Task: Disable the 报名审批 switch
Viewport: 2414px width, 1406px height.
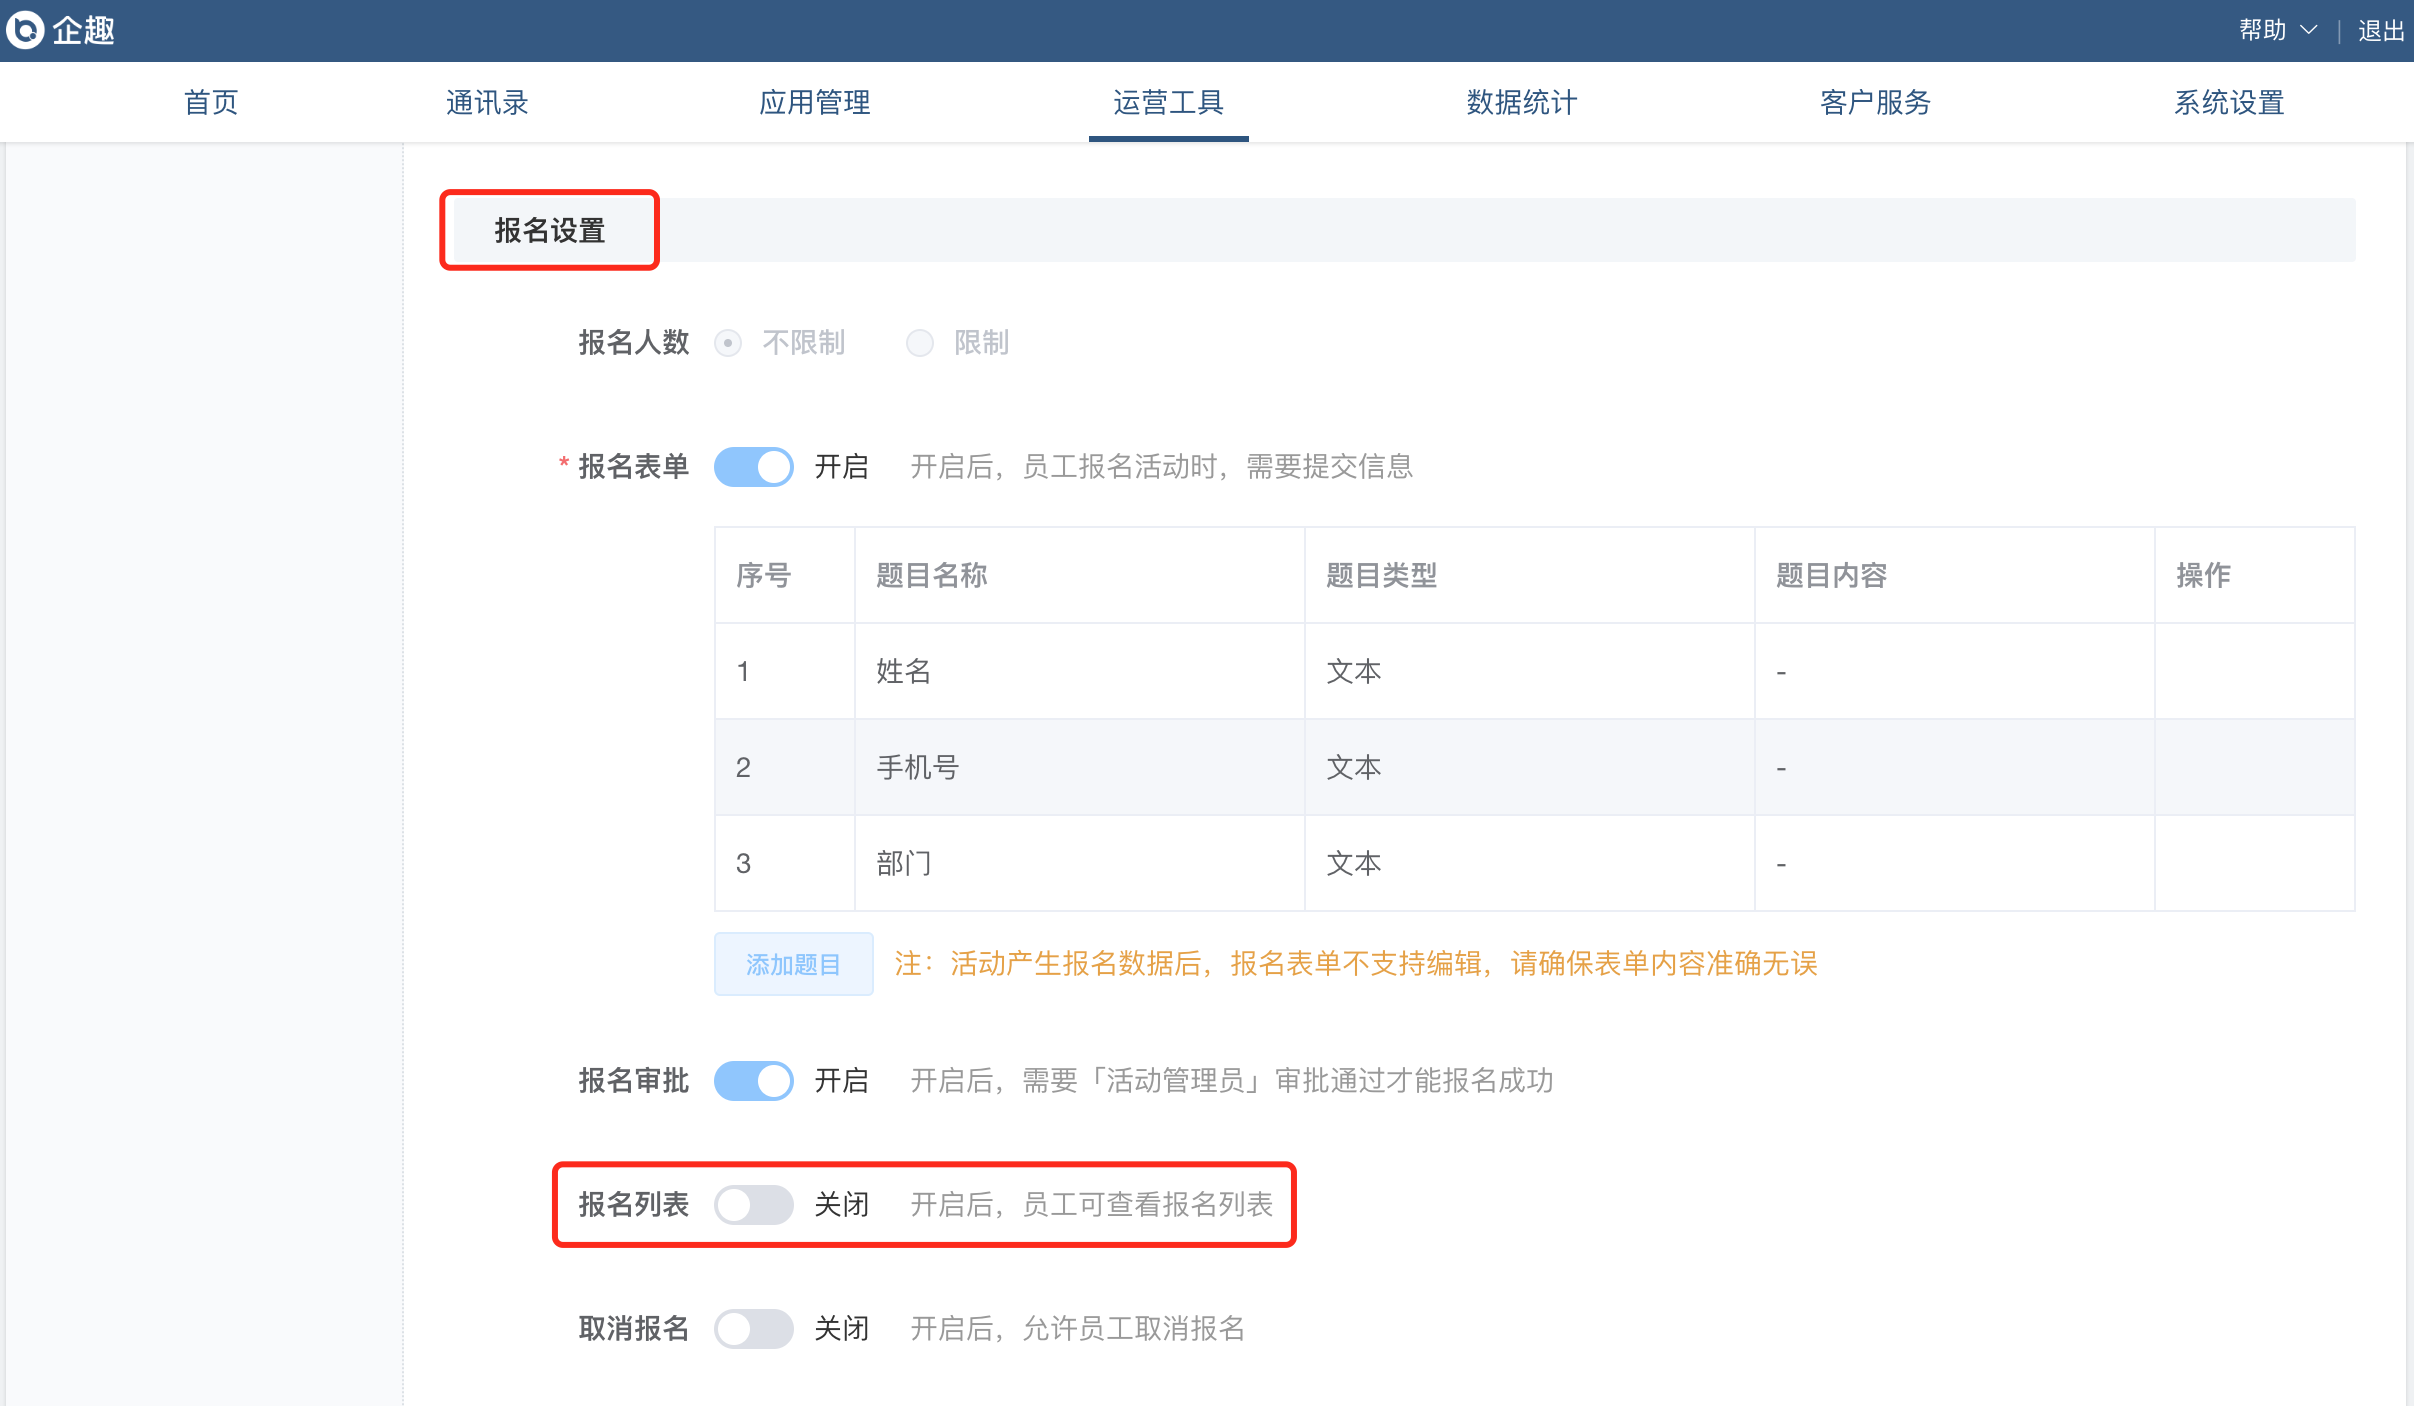Action: pos(754,1081)
